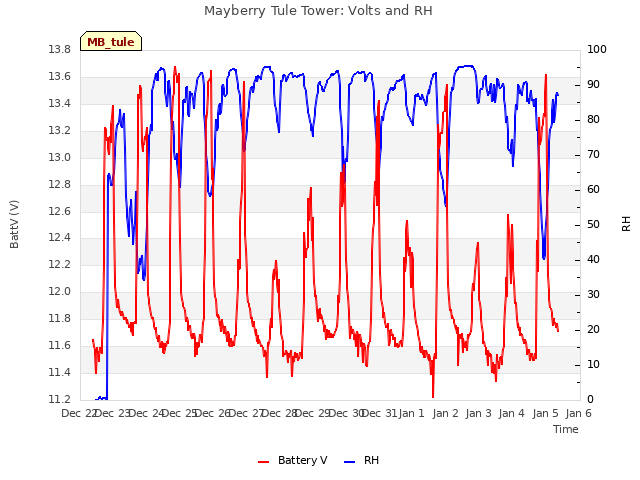Click the 13.6 tick on the BattV axis

[x=60, y=77]
